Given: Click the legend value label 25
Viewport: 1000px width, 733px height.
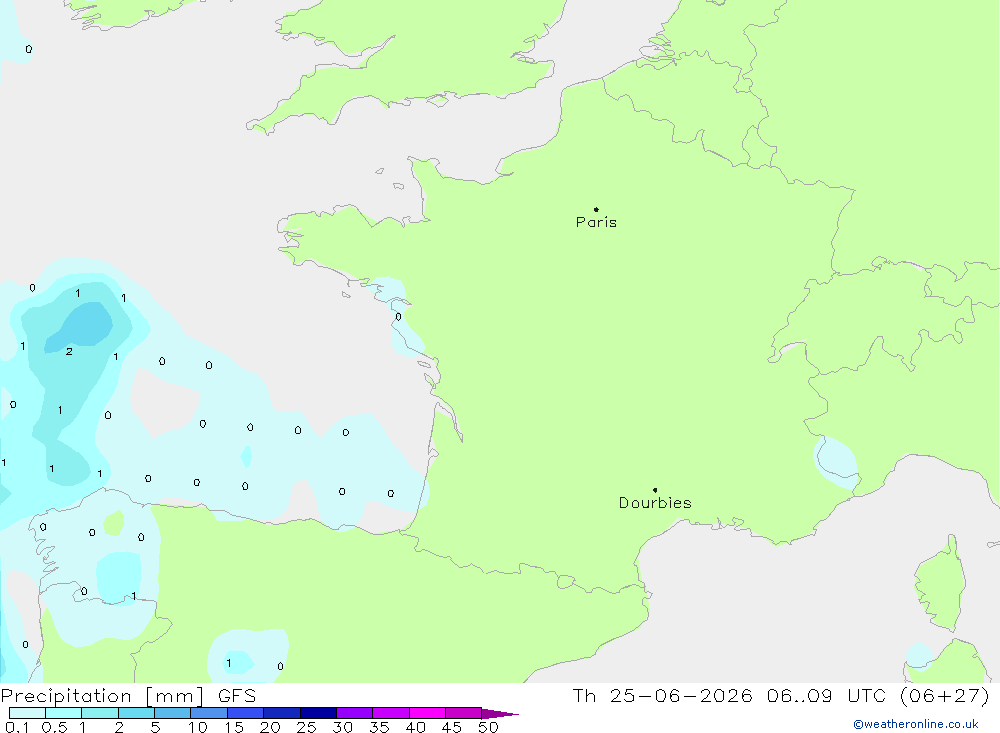Looking at the screenshot, I should click(306, 727).
